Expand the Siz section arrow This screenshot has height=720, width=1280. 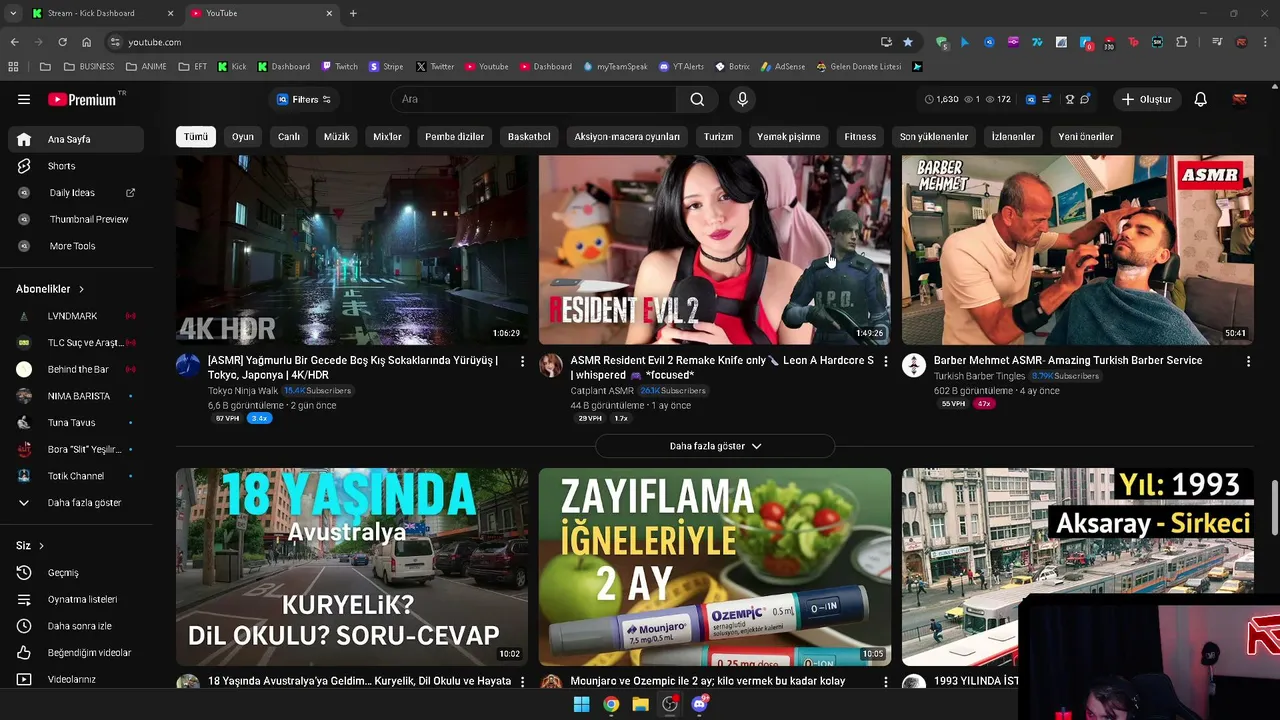tap(41, 546)
